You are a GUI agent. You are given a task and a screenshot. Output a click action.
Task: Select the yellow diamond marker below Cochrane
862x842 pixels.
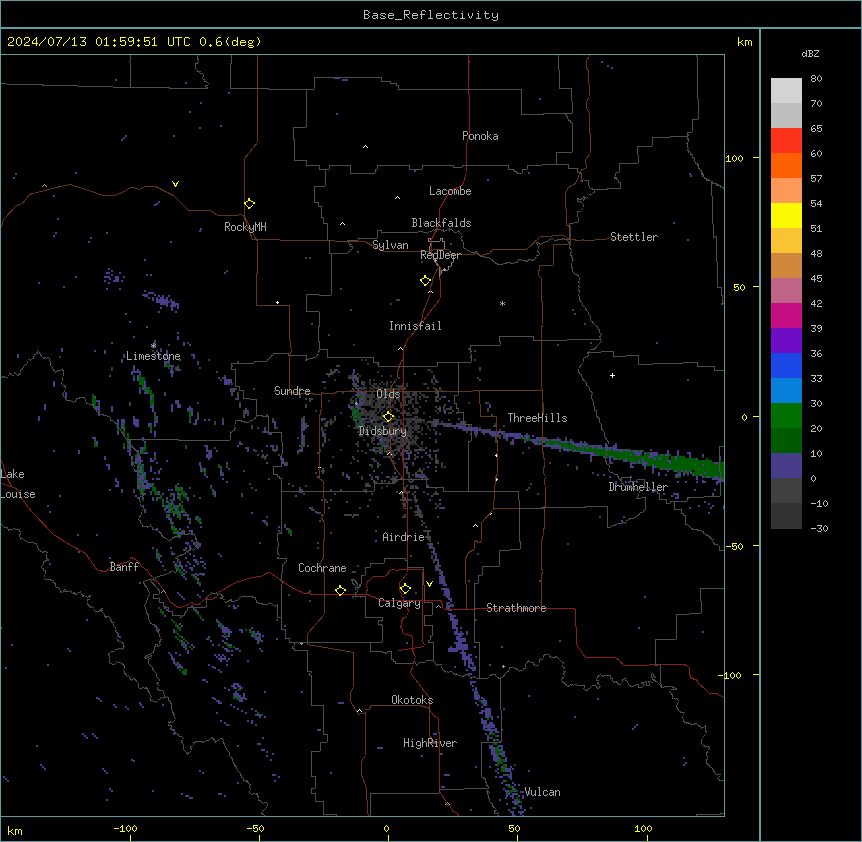[340, 590]
